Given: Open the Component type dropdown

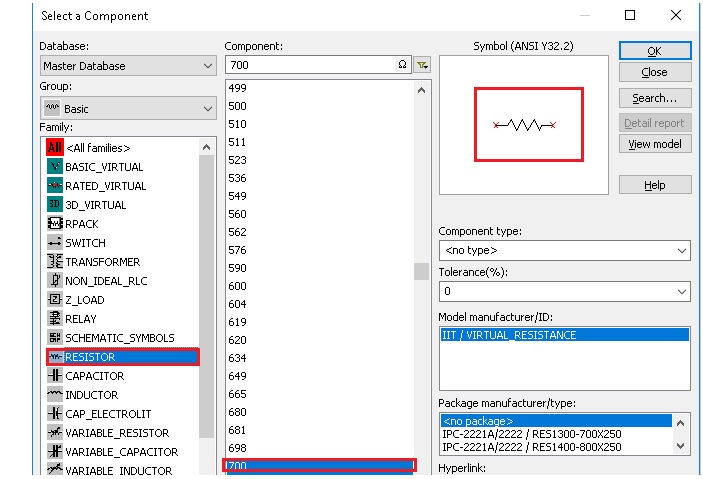Looking at the screenshot, I should pos(564,250).
